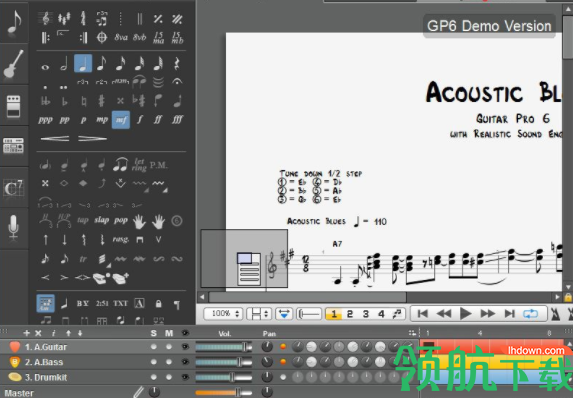This screenshot has height=398, width=573.
Task: Switch to voice 2
Action: tap(350, 314)
